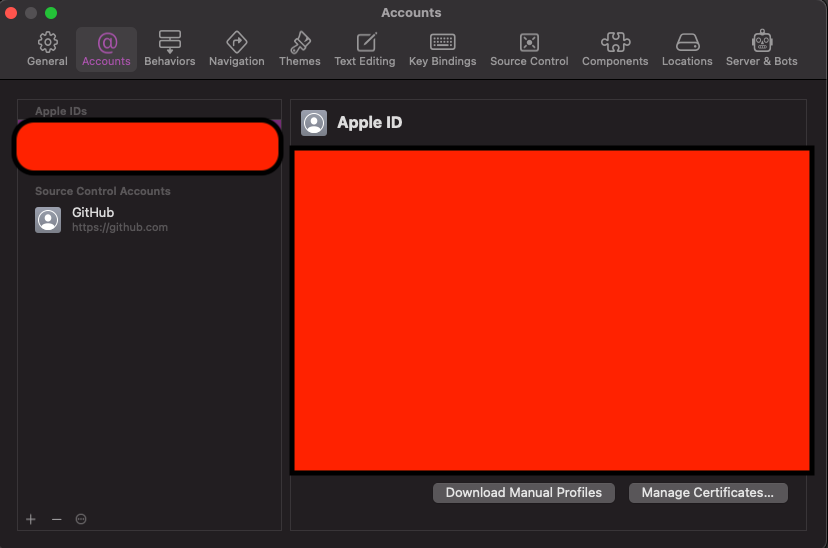Show the Locations preferences pane

pyautogui.click(x=687, y=49)
